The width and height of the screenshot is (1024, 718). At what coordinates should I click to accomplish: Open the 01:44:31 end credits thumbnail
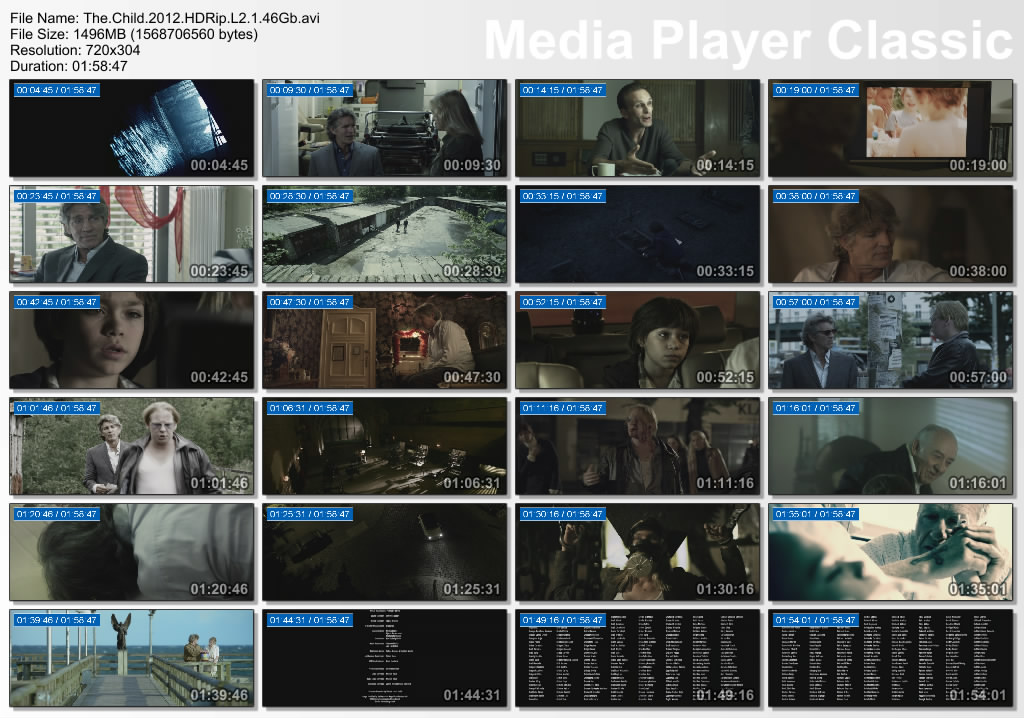[385, 658]
